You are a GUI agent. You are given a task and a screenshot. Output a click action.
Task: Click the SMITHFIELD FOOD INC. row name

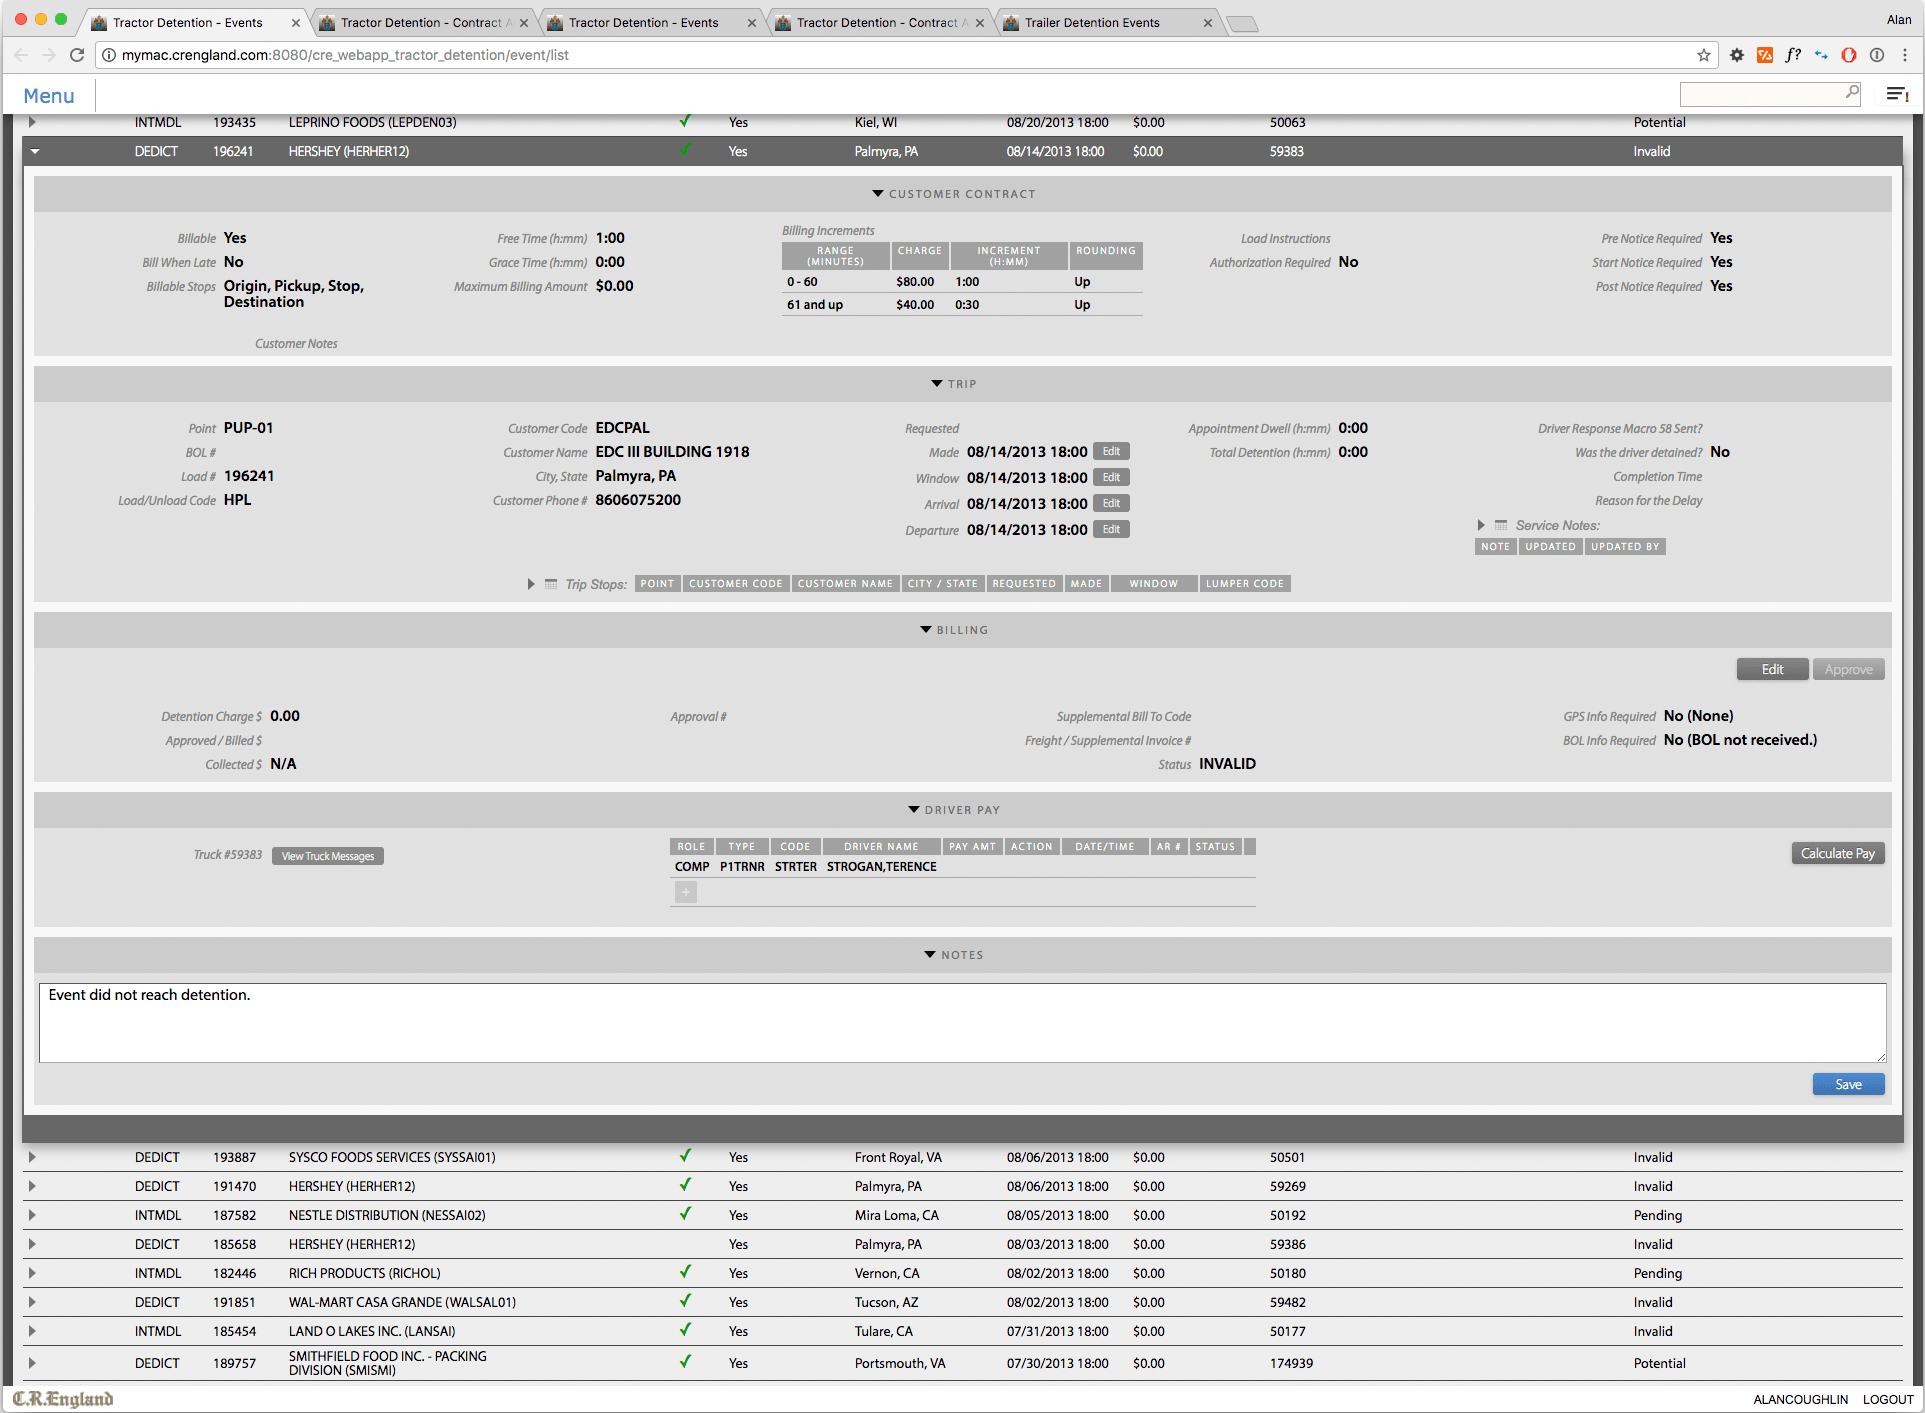388,1363
